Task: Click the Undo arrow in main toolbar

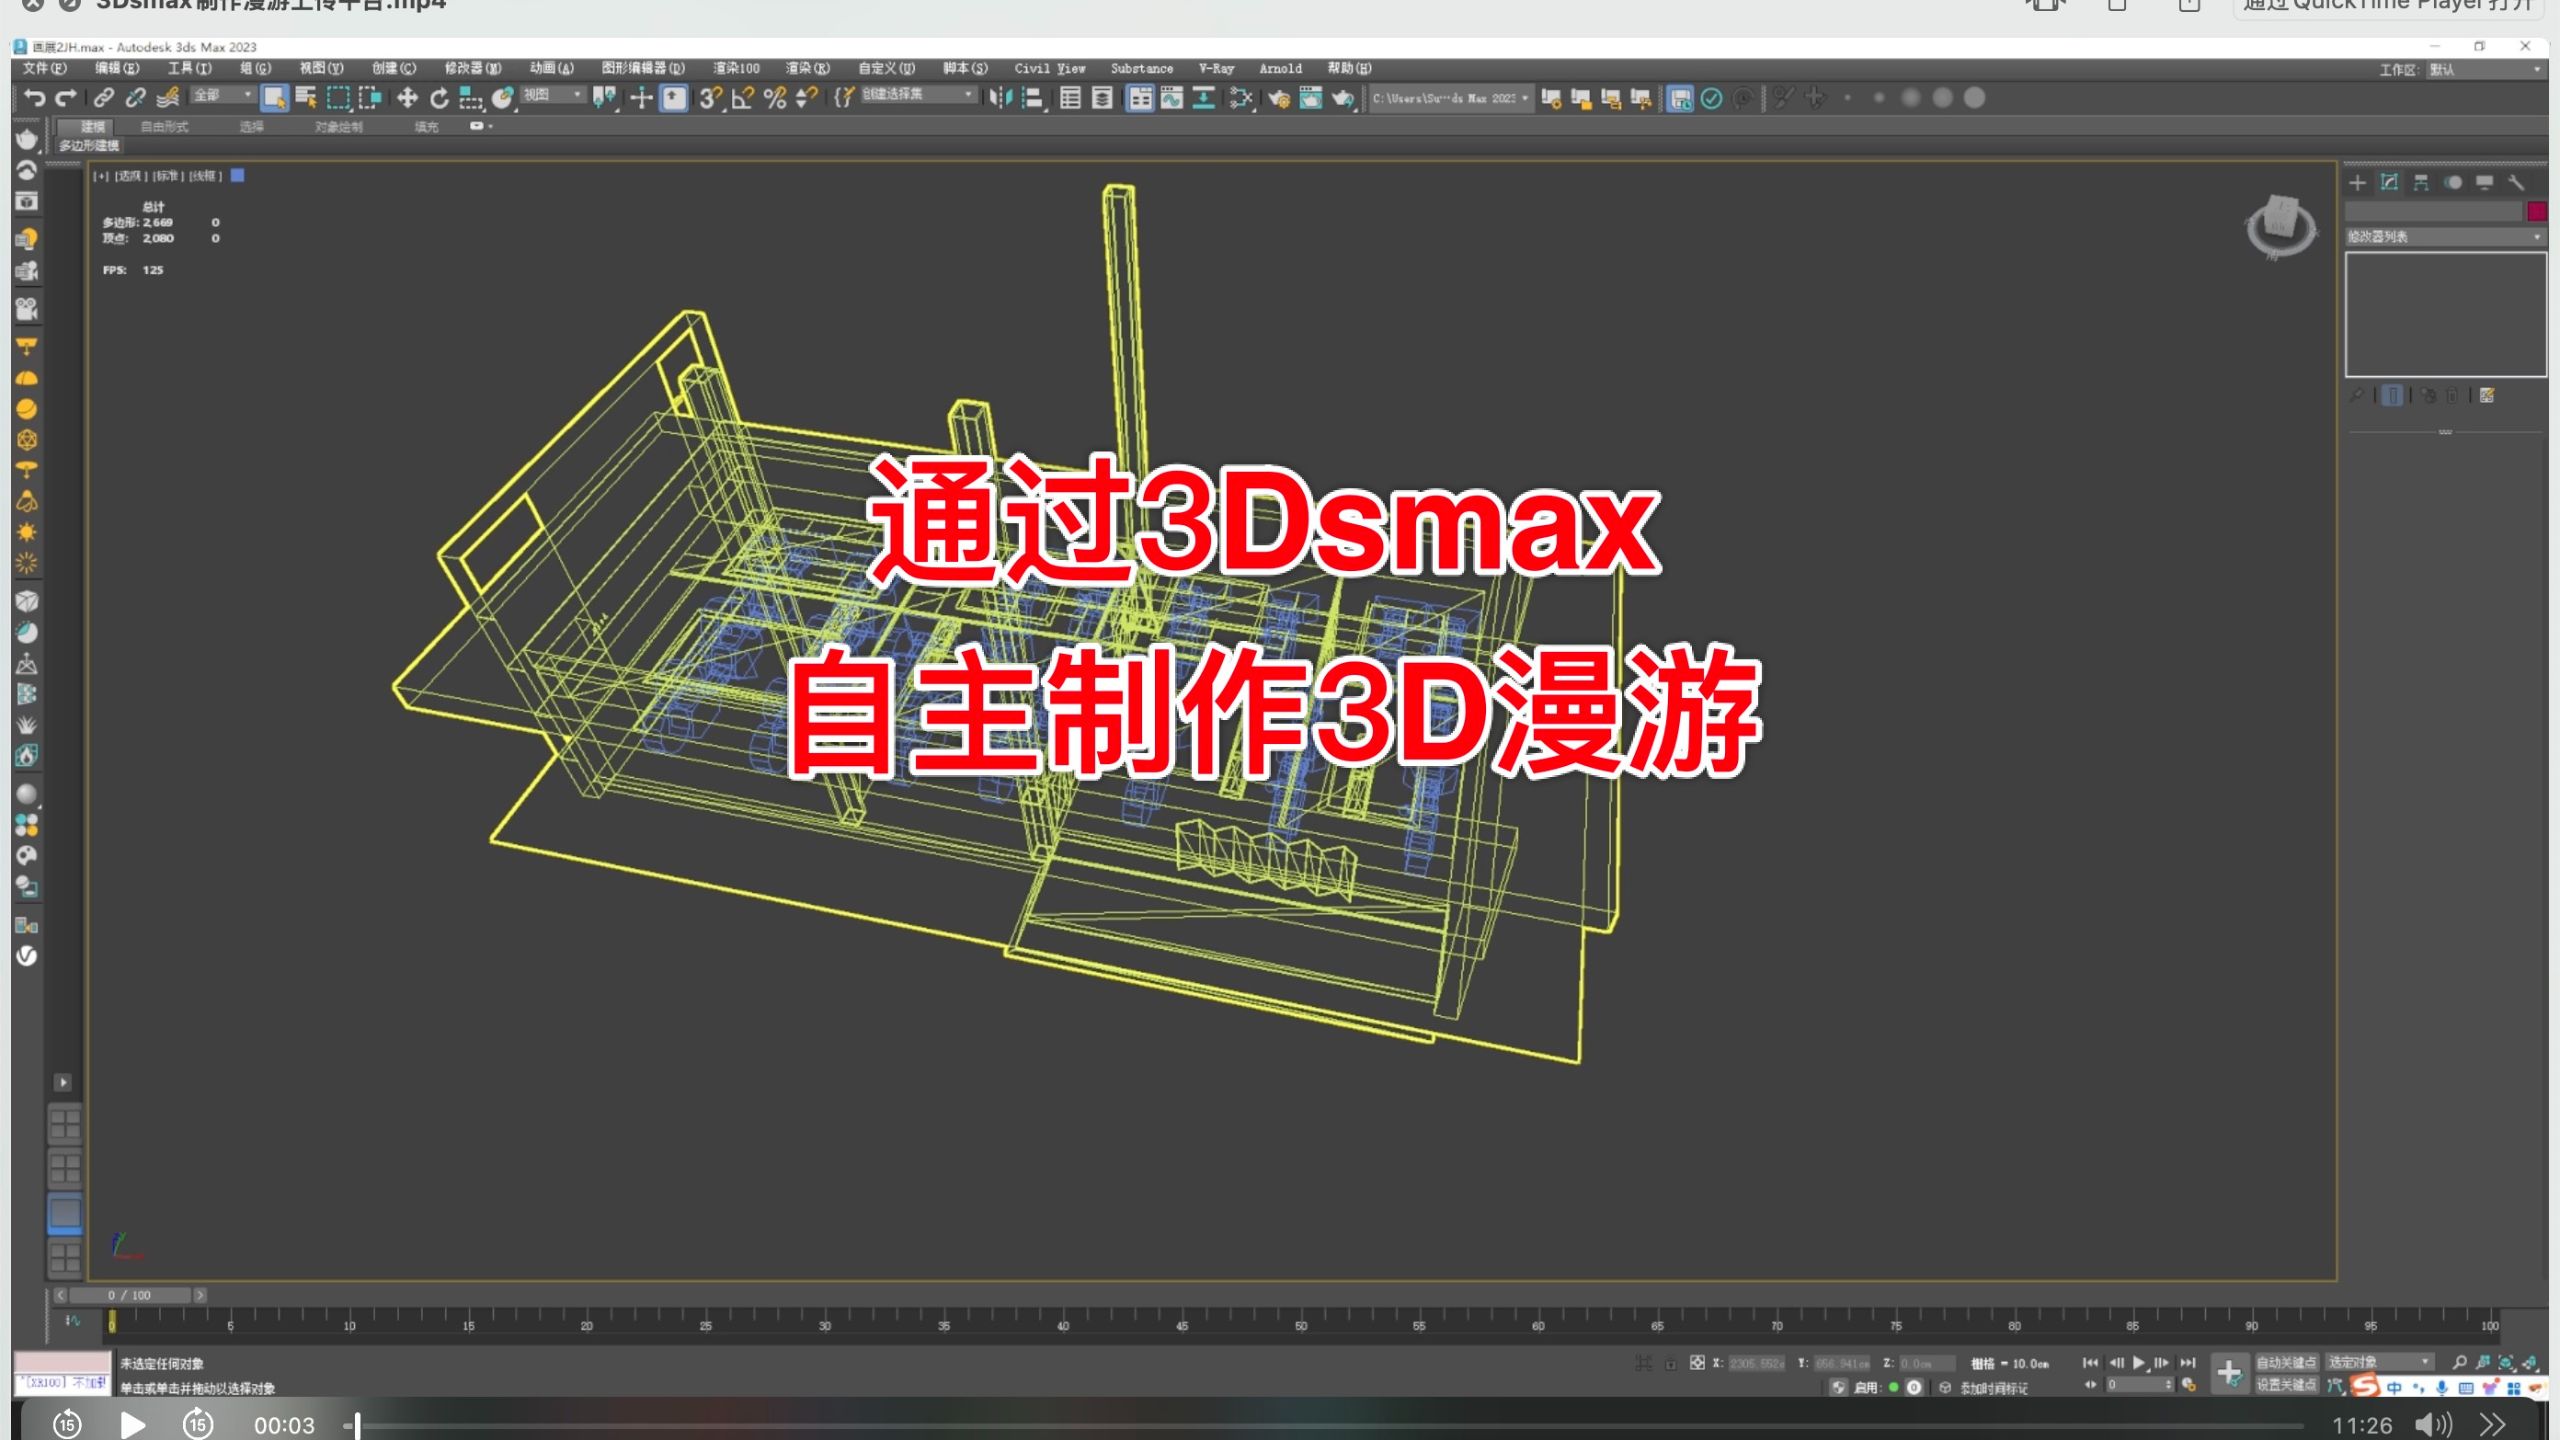Action: point(35,97)
